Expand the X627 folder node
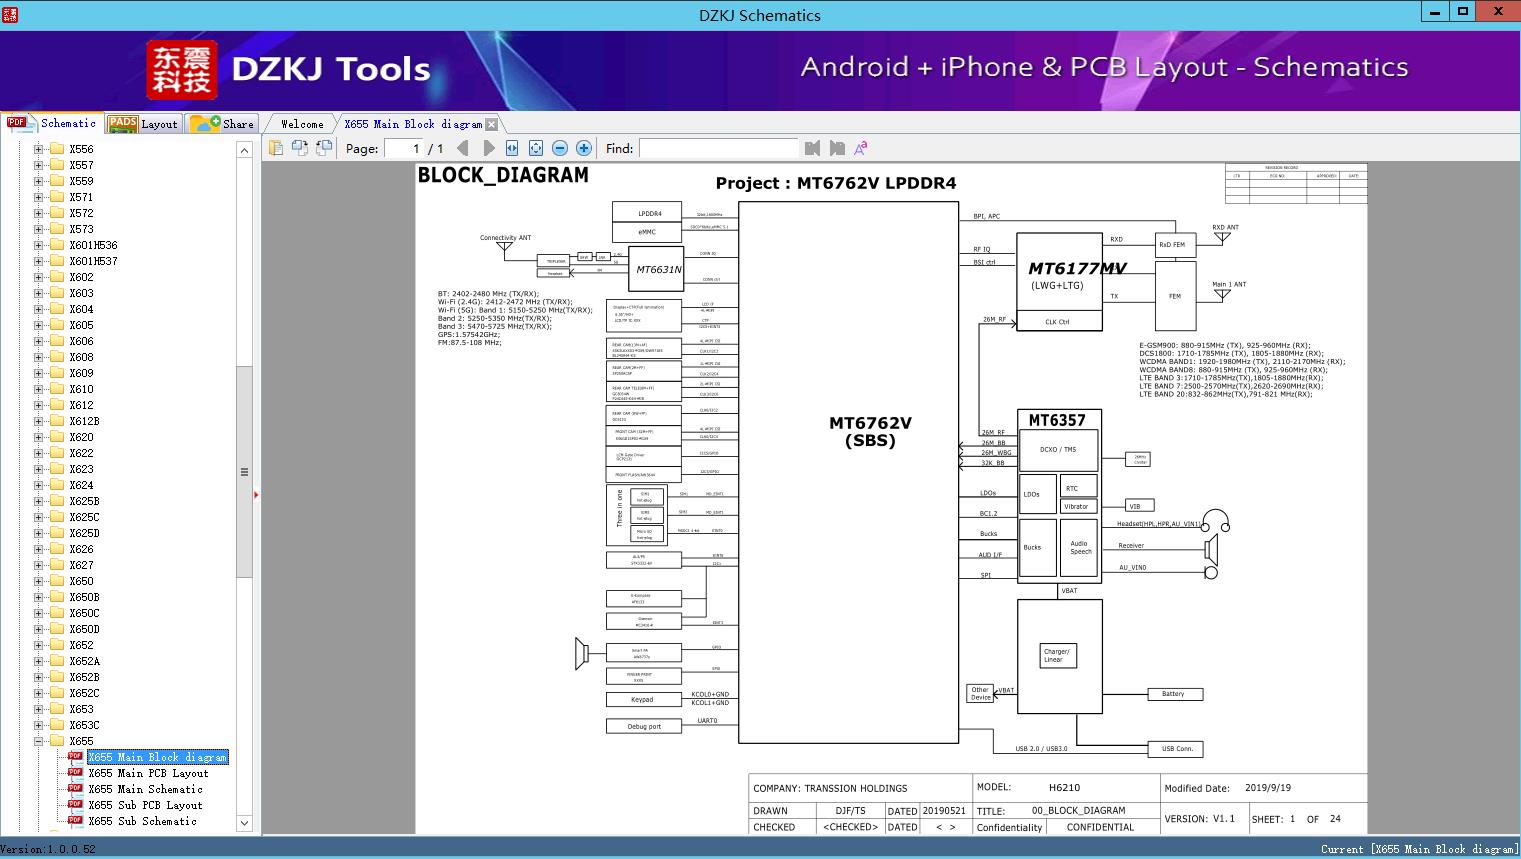The width and height of the screenshot is (1521, 859). (36, 564)
